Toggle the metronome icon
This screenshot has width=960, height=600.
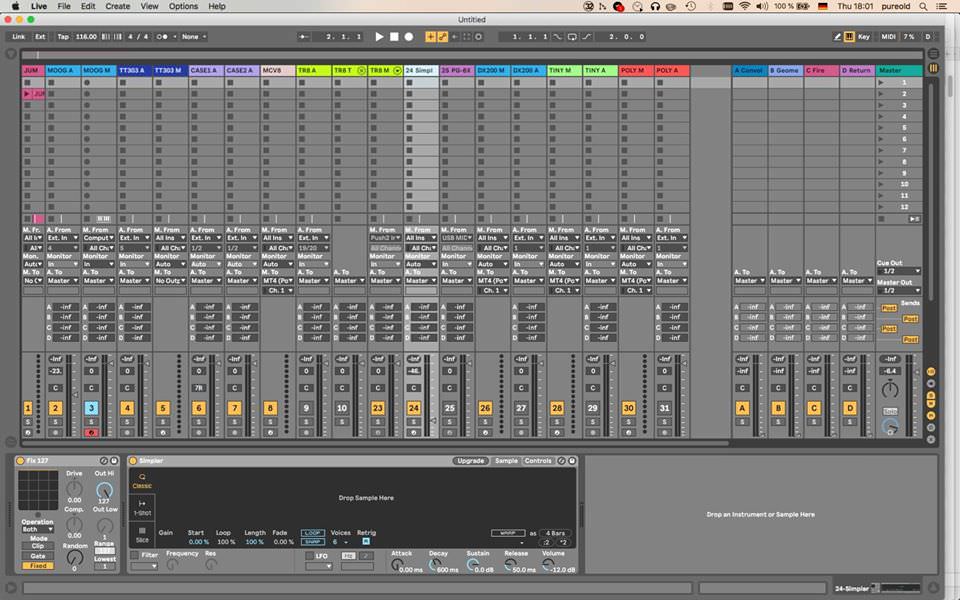coord(162,37)
